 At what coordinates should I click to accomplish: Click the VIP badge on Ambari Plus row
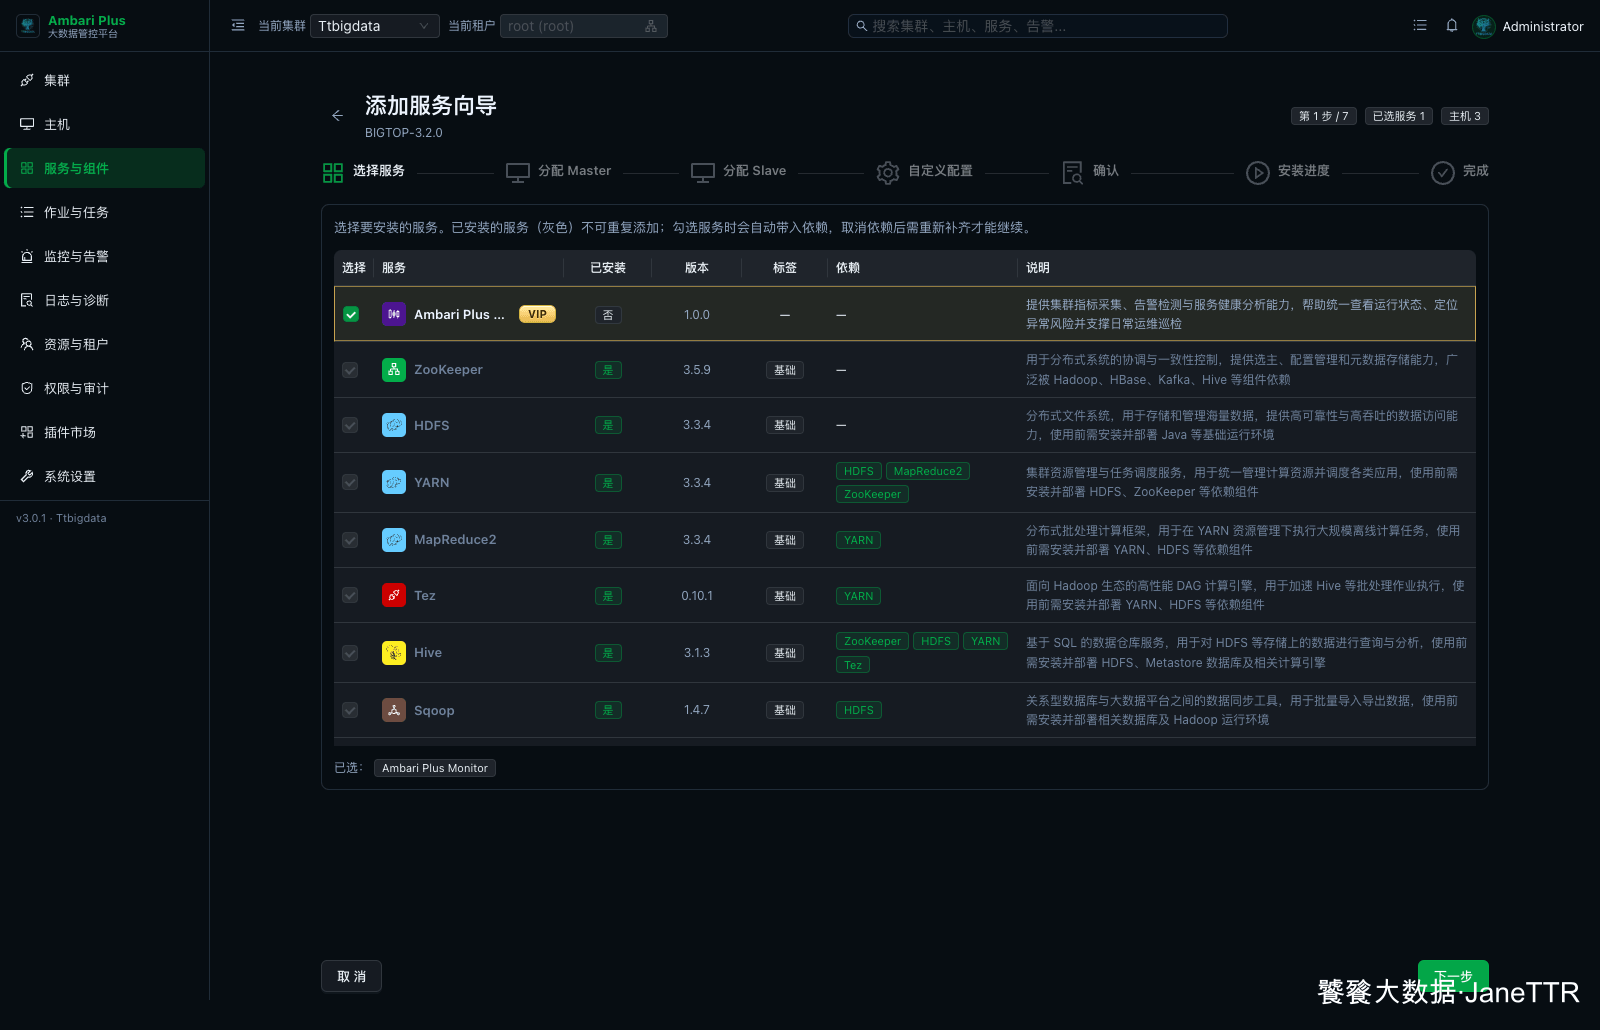[537, 314]
